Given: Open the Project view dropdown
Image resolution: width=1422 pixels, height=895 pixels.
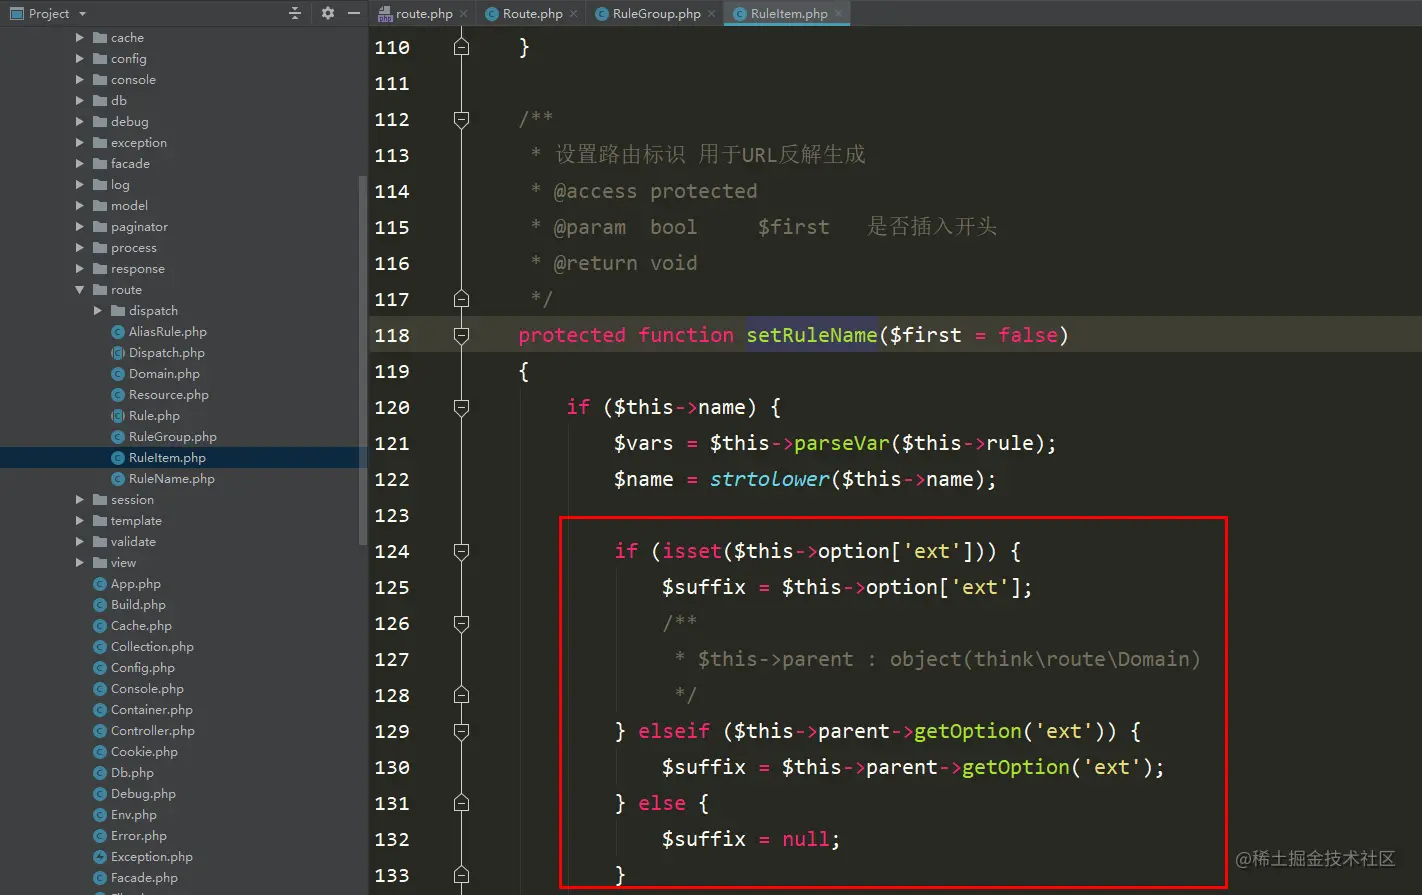Looking at the screenshot, I should pos(82,14).
